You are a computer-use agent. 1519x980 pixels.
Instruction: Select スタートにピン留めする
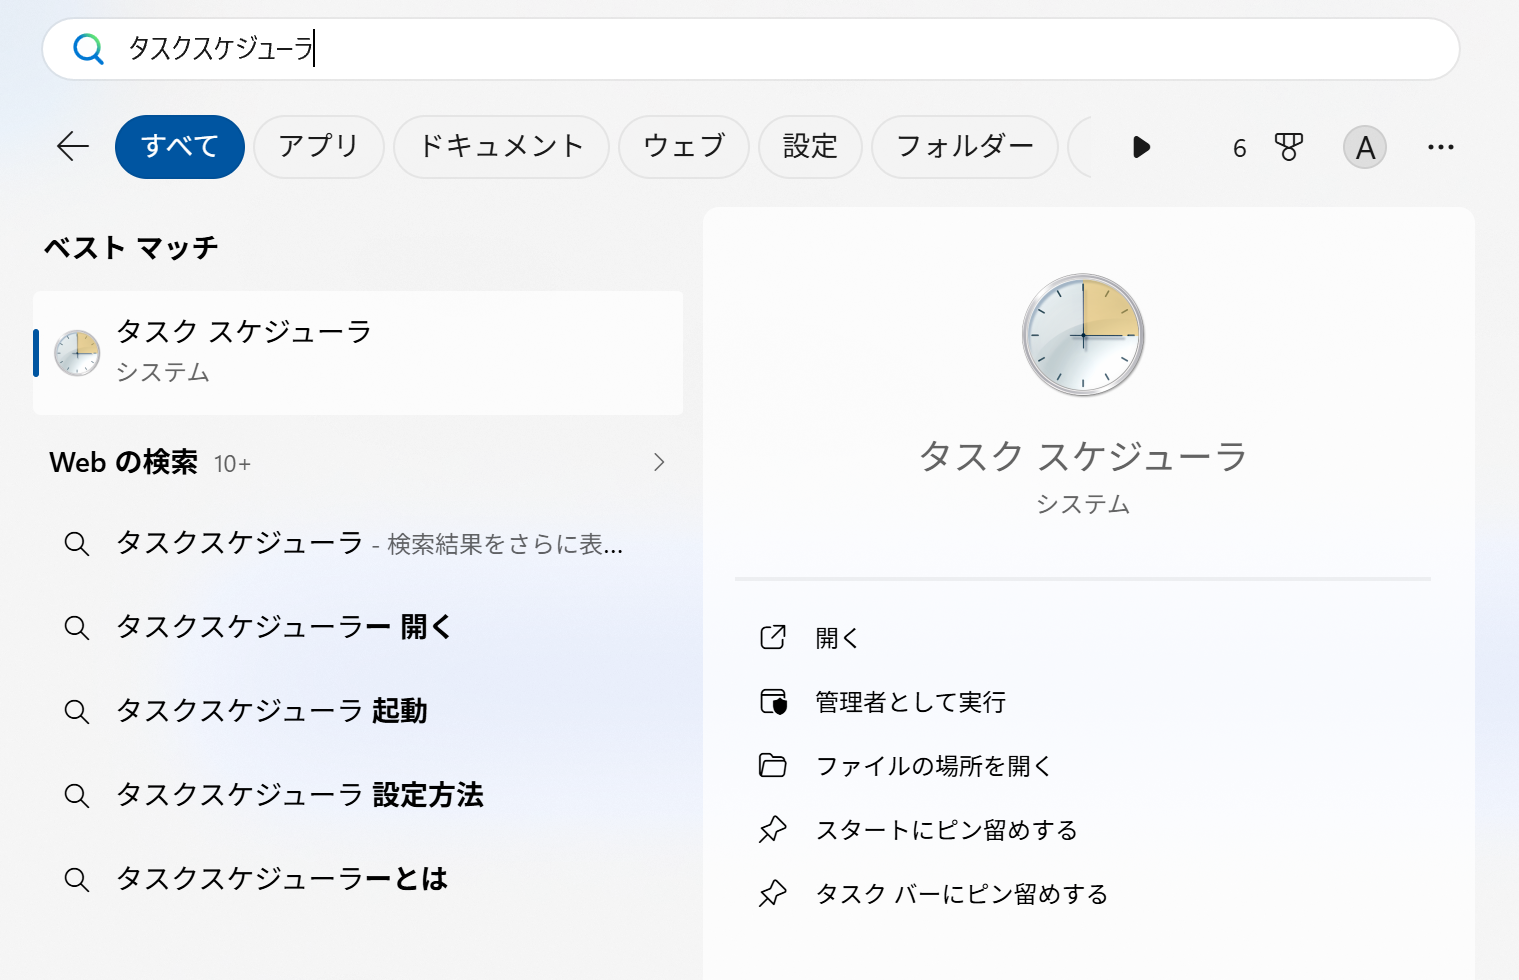pyautogui.click(x=946, y=830)
